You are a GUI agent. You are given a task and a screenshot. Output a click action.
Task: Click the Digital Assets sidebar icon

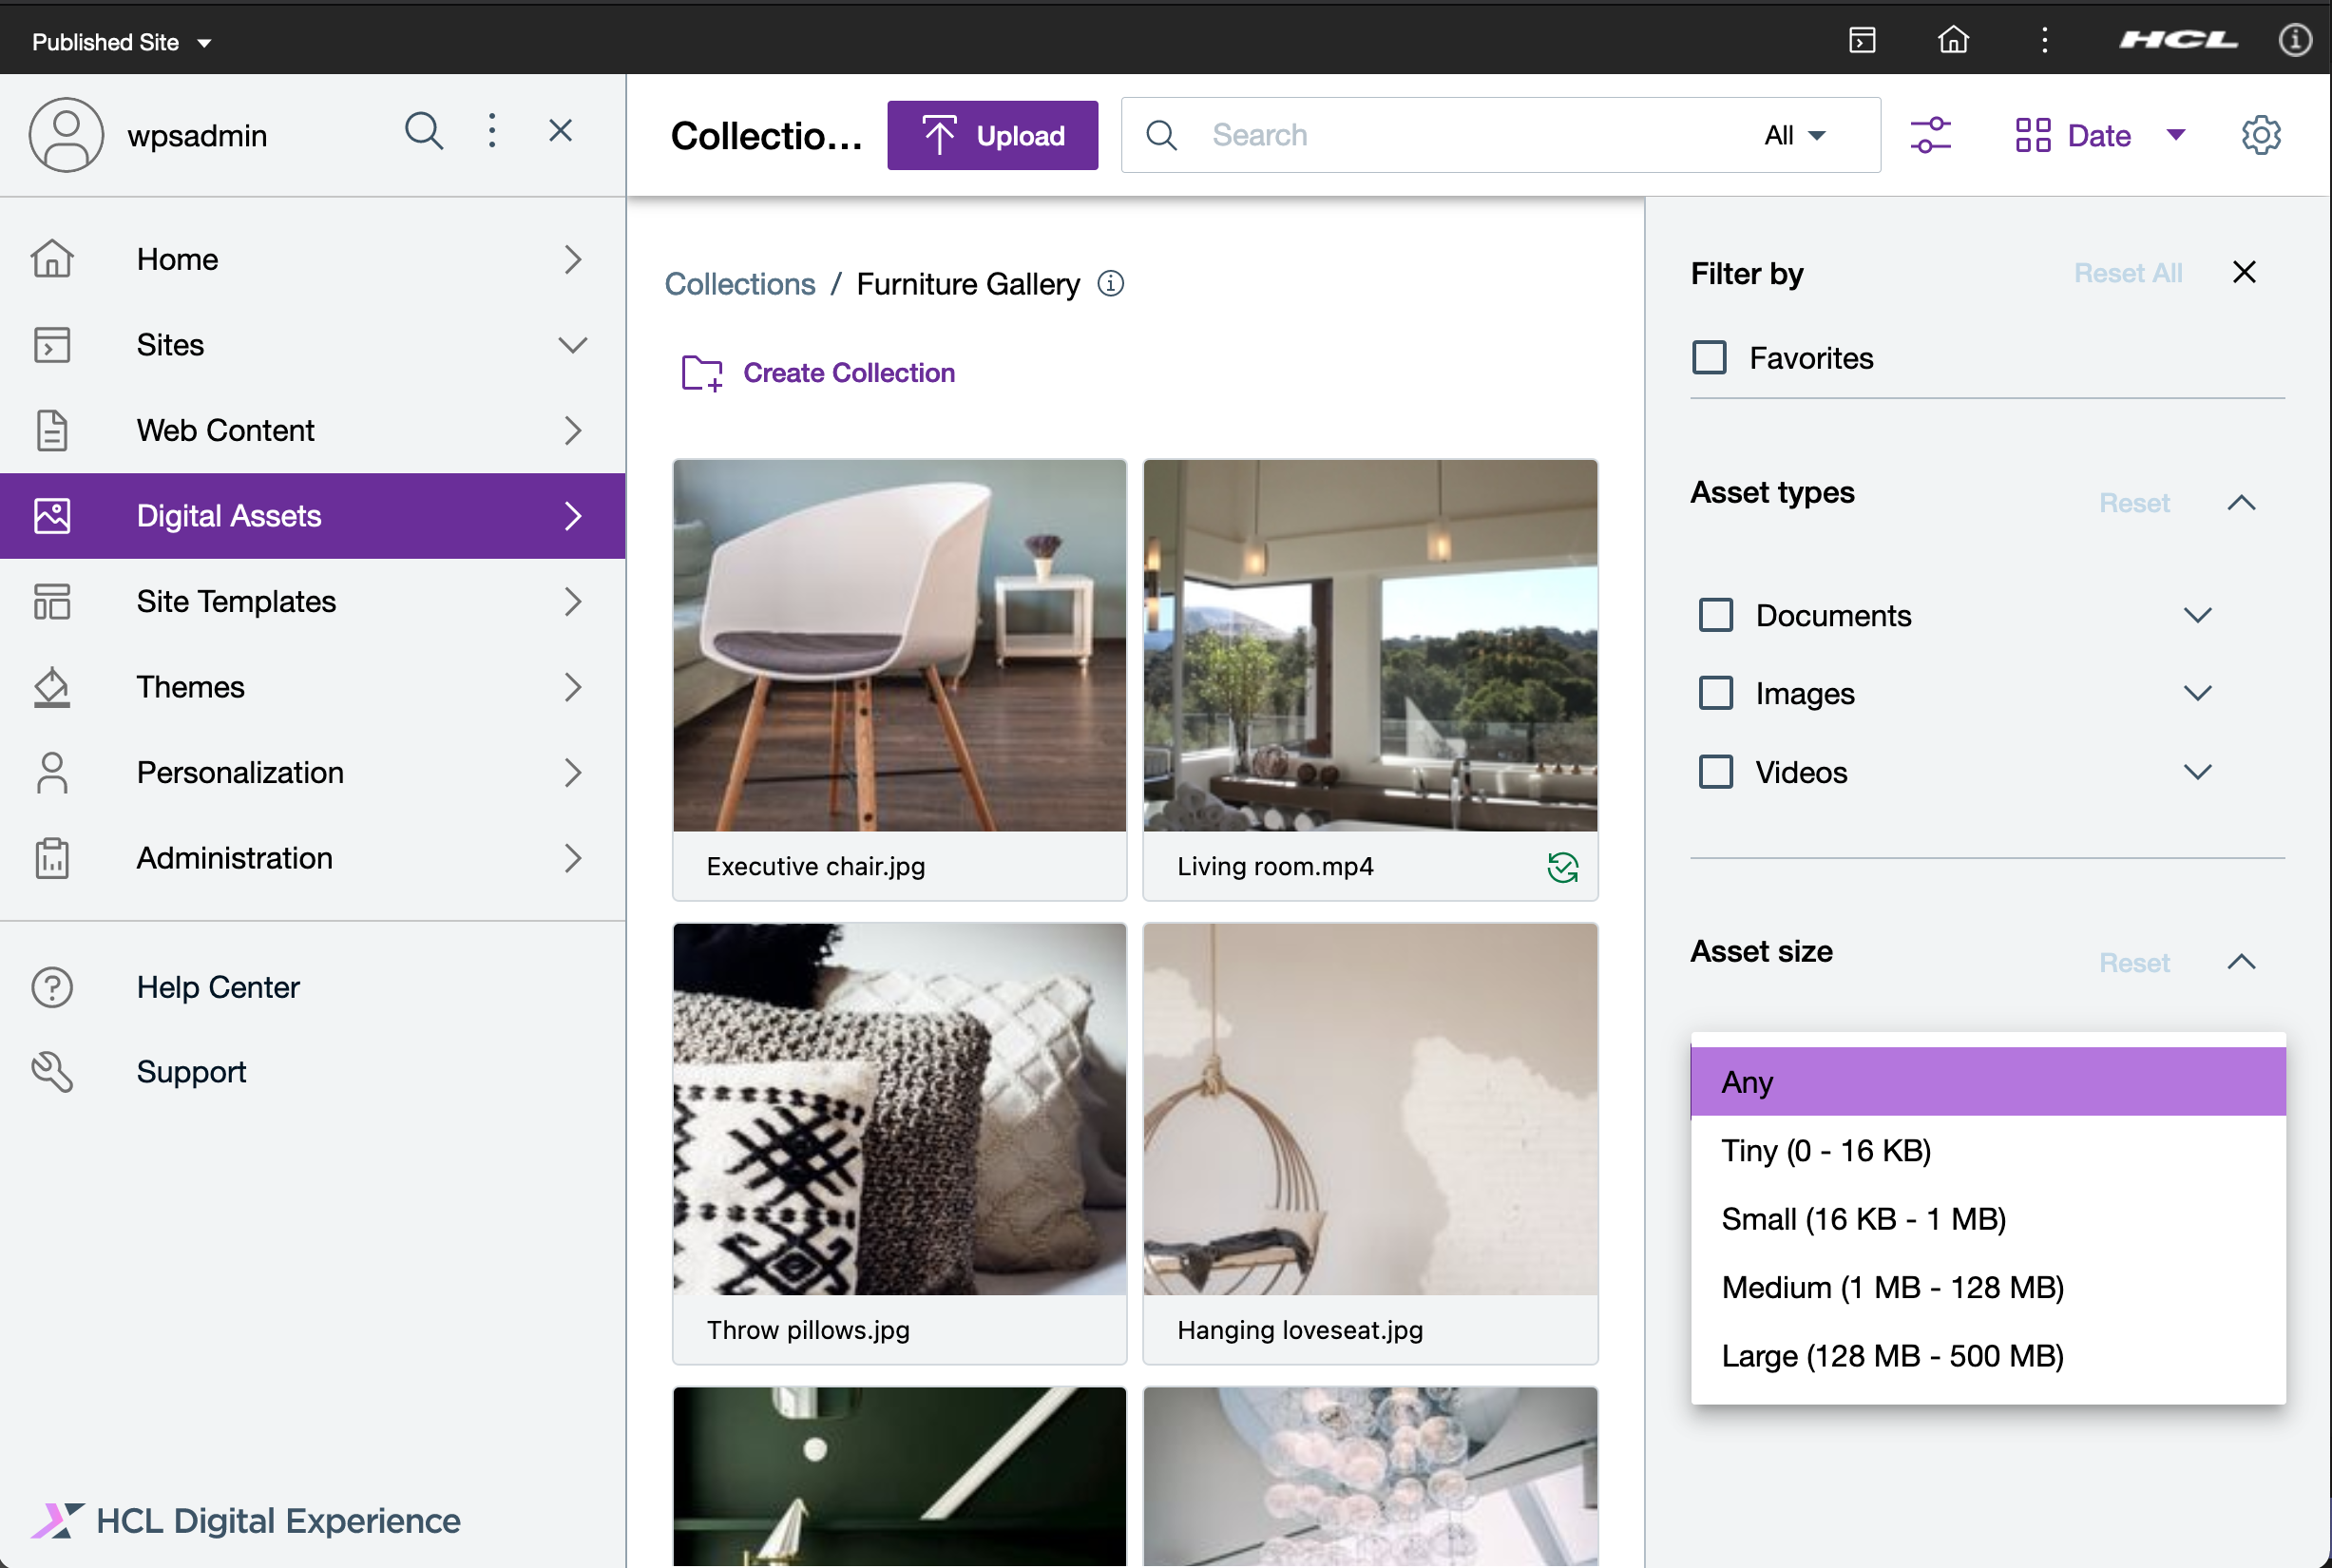[x=52, y=514]
